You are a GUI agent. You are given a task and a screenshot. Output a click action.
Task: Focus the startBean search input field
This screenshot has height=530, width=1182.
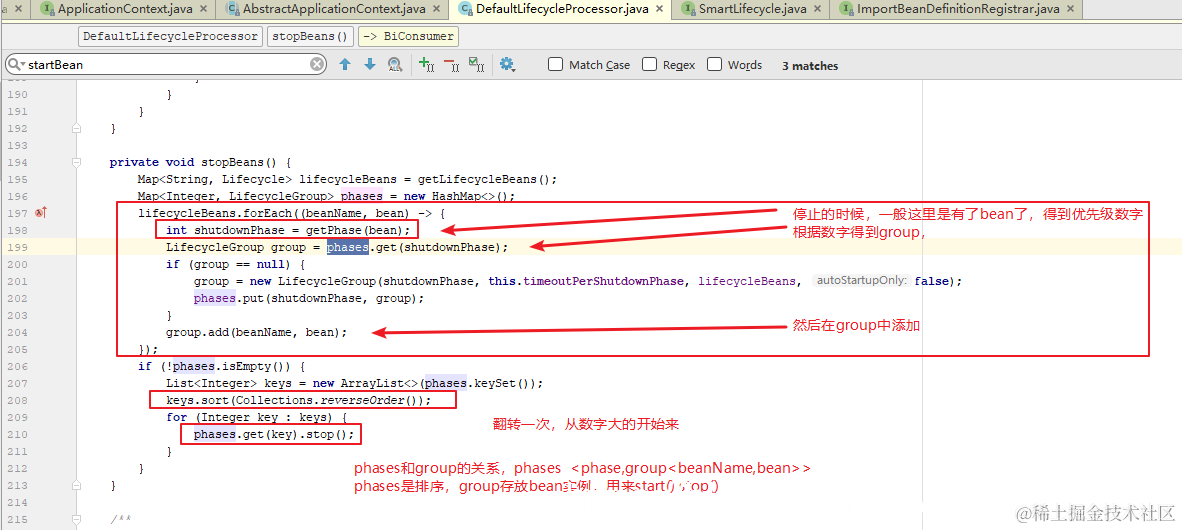click(x=168, y=65)
